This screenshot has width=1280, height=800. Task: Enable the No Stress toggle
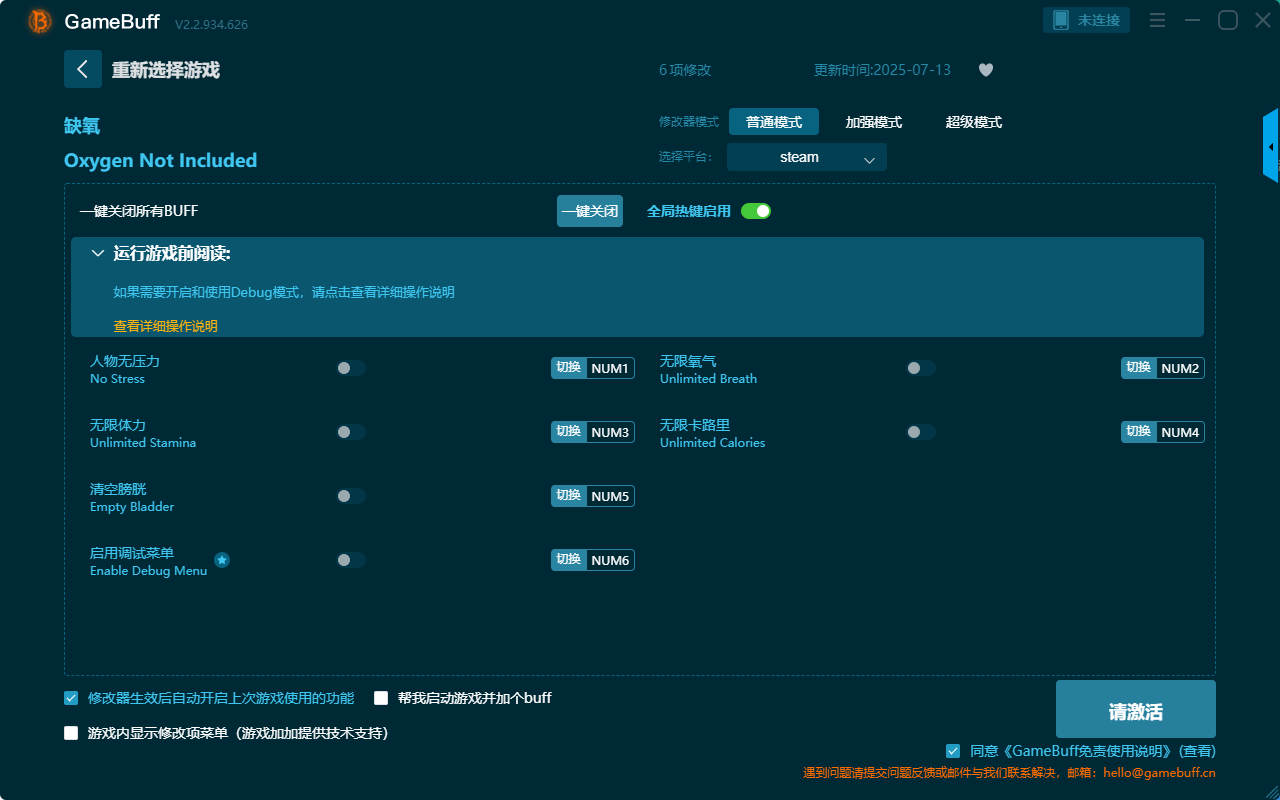click(351, 367)
